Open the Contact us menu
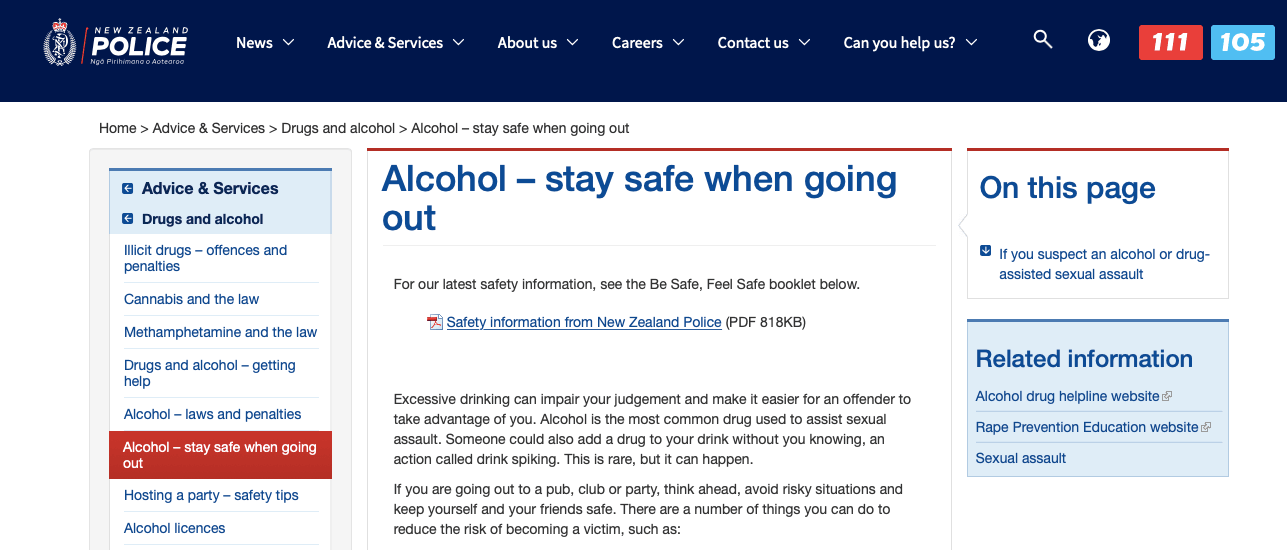This screenshot has width=1287, height=550. coord(763,42)
